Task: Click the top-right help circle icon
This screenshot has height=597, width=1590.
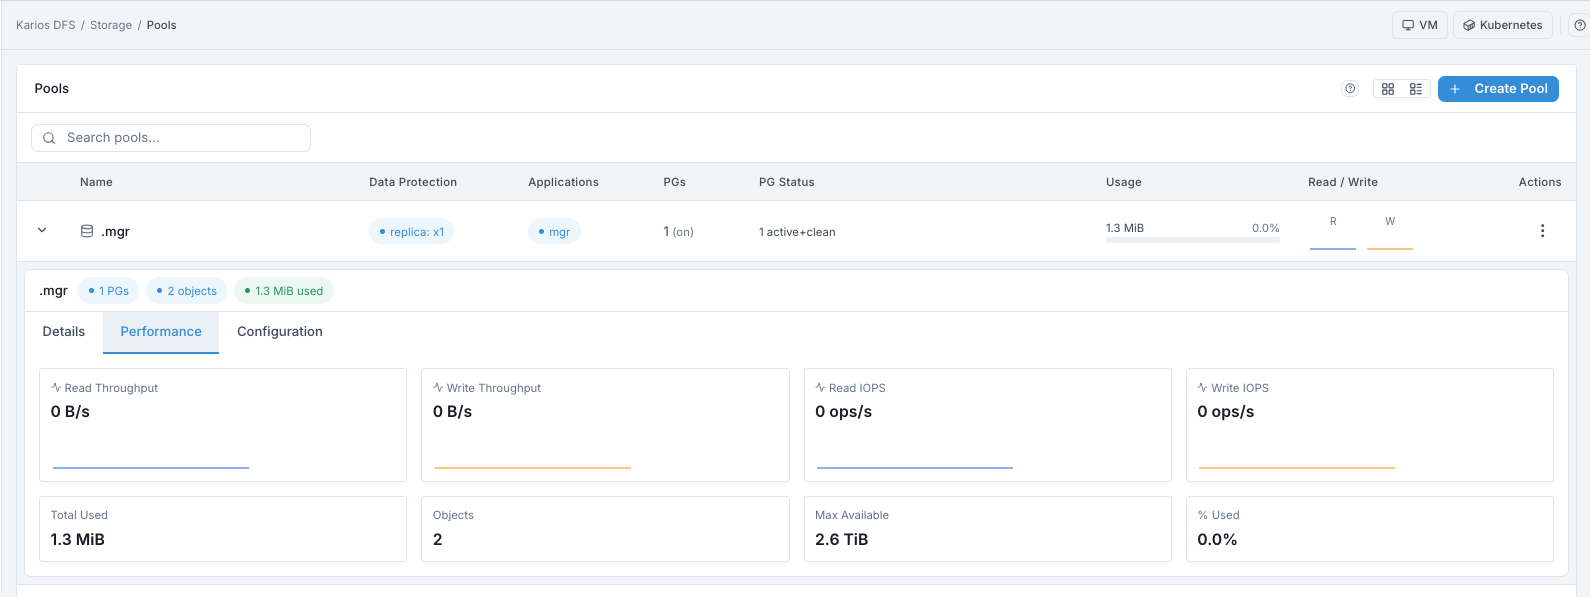Action: [1580, 25]
